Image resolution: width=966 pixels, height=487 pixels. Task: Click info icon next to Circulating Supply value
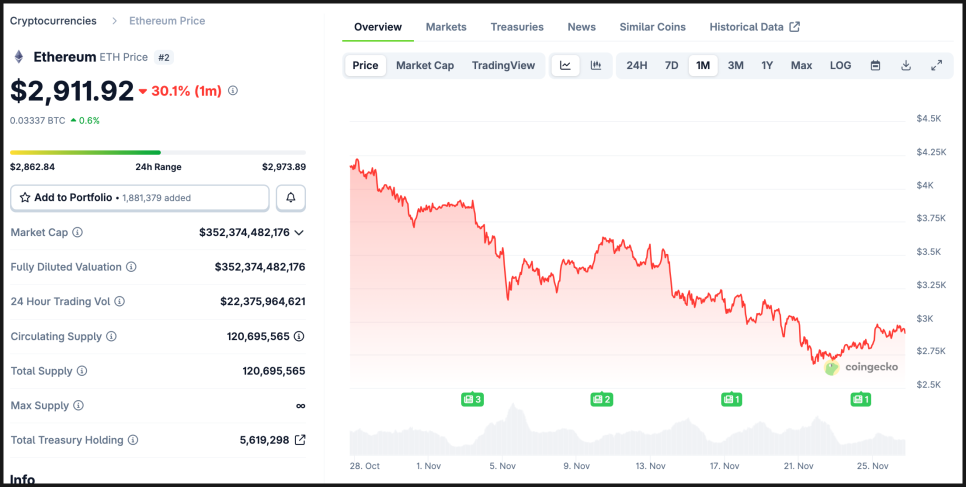pyautogui.click(x=299, y=337)
